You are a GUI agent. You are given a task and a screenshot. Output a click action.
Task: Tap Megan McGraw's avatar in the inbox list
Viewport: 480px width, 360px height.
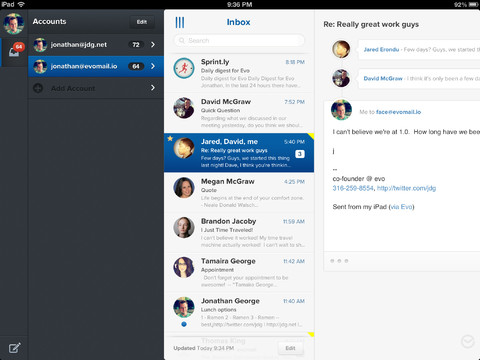pos(184,187)
